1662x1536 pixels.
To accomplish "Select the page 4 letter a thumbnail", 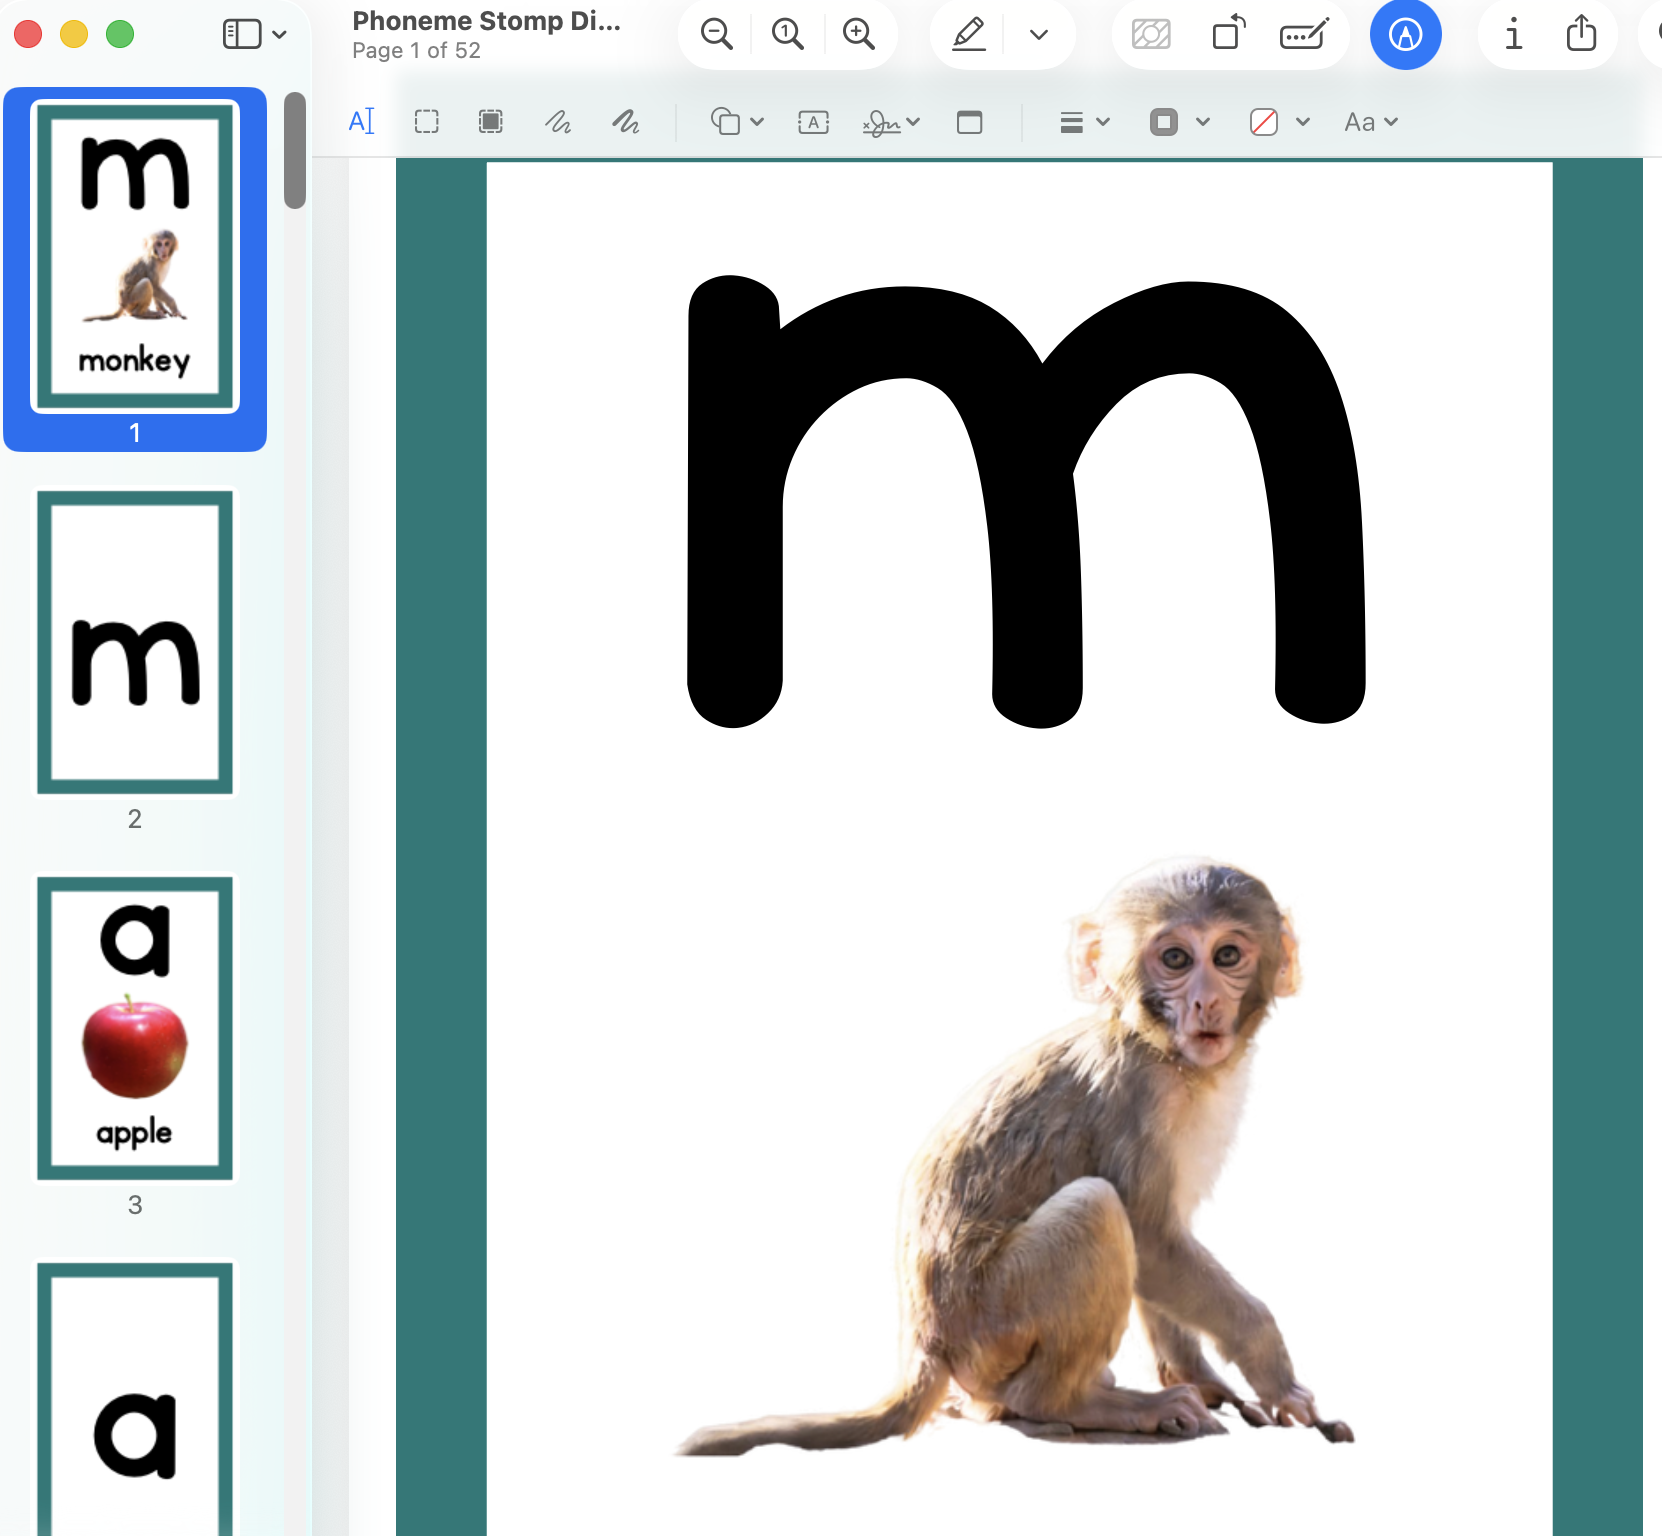I will pos(135,1399).
